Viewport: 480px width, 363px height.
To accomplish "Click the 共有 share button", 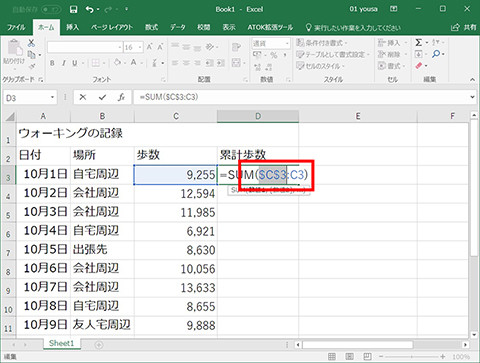I will 464,27.
